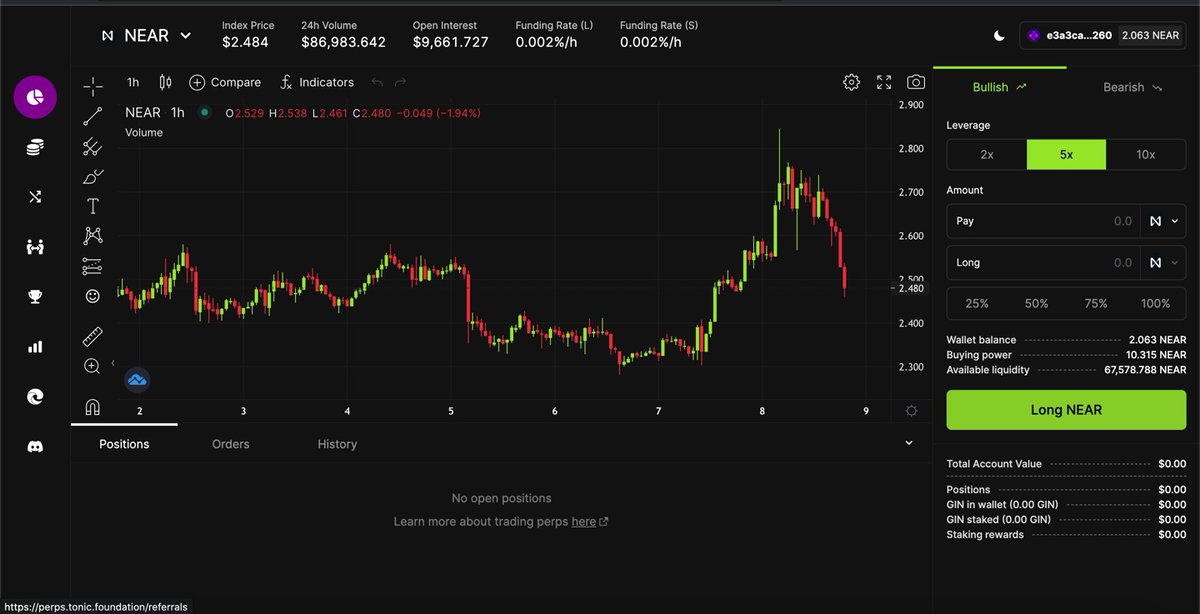Viewport: 1200px width, 614px height.
Task: Select the XABCD pattern tool
Action: [92, 236]
